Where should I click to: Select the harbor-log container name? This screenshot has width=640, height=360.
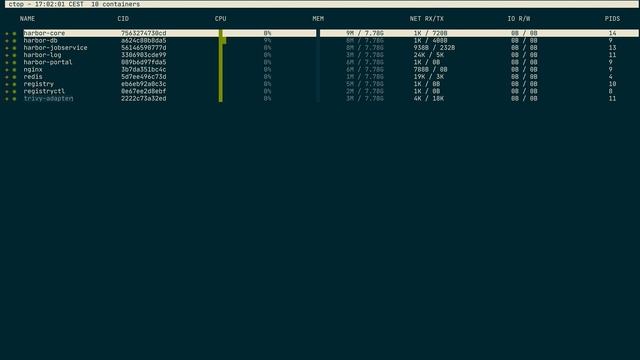coord(42,55)
